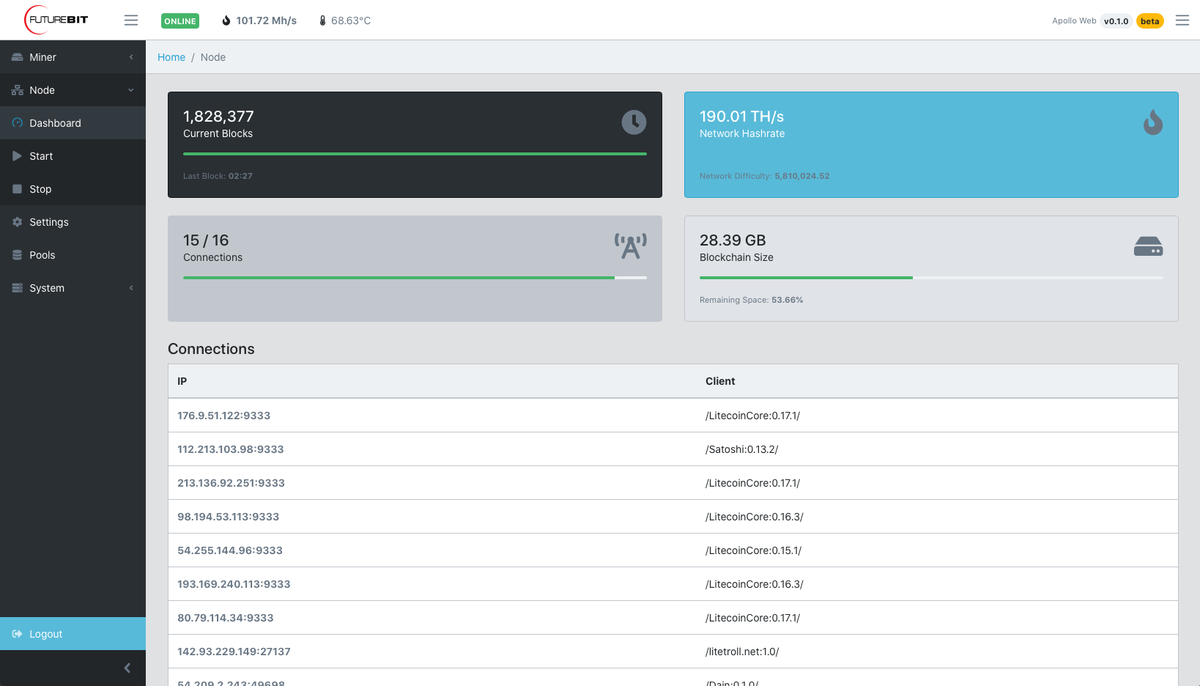Click the Stop square icon
The height and width of the screenshot is (686, 1200).
[17, 189]
